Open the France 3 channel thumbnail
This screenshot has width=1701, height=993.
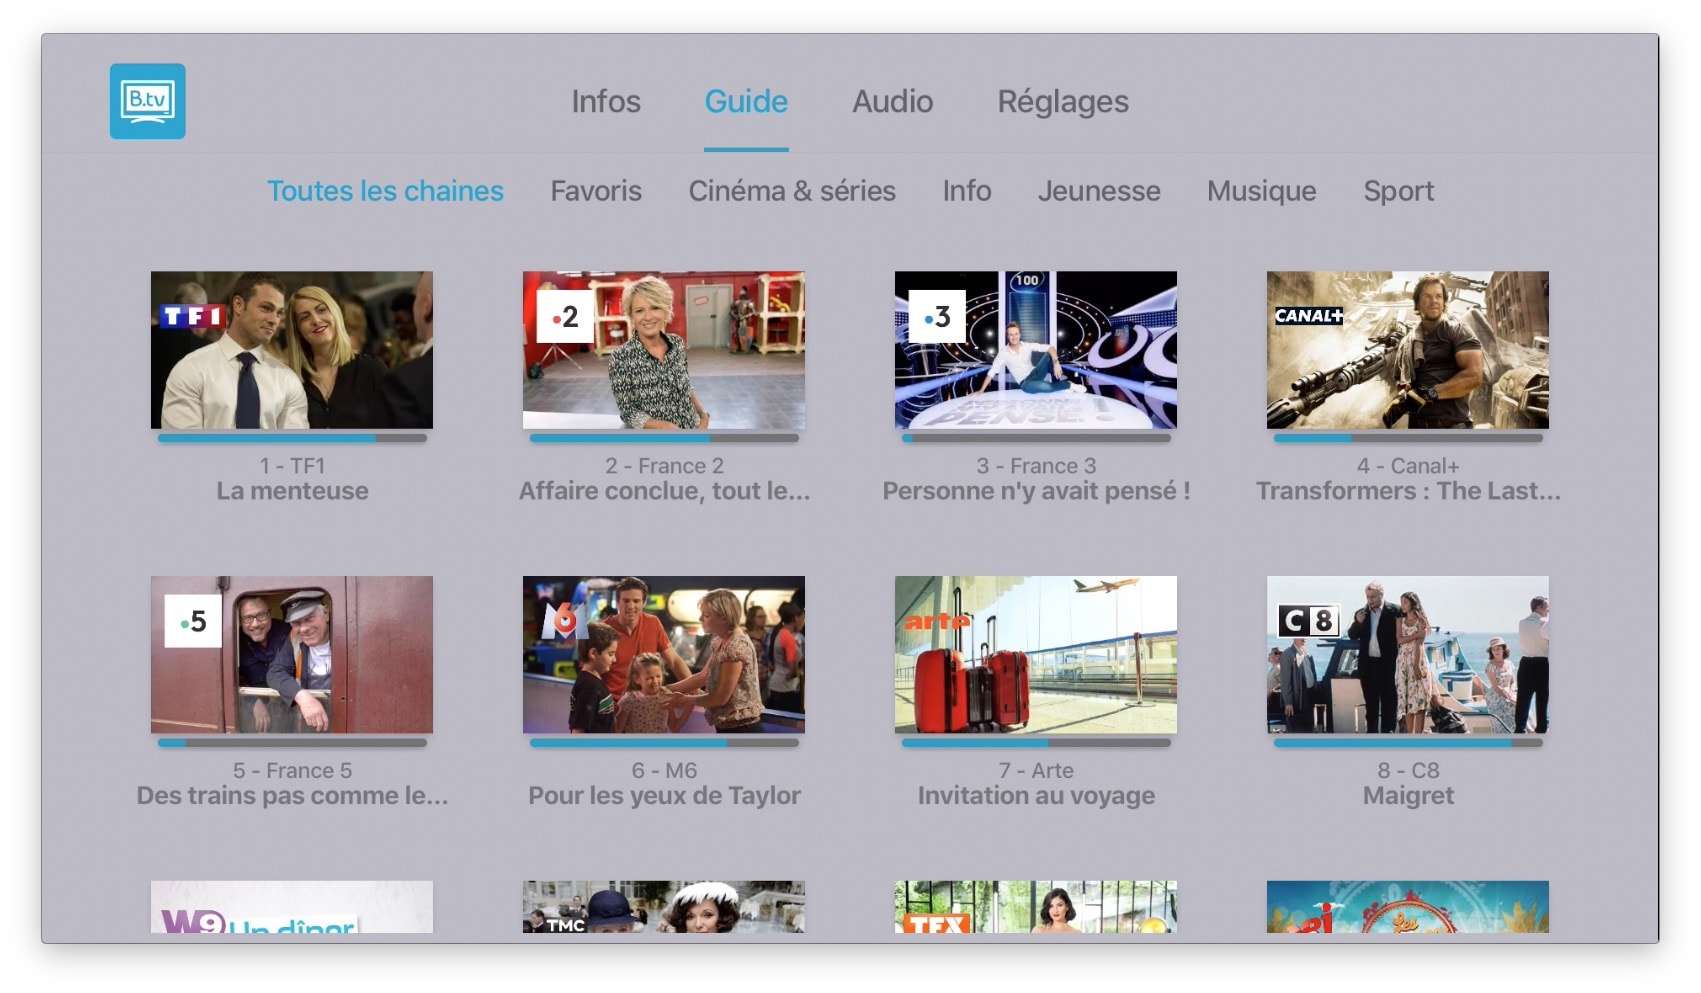[x=1036, y=350]
